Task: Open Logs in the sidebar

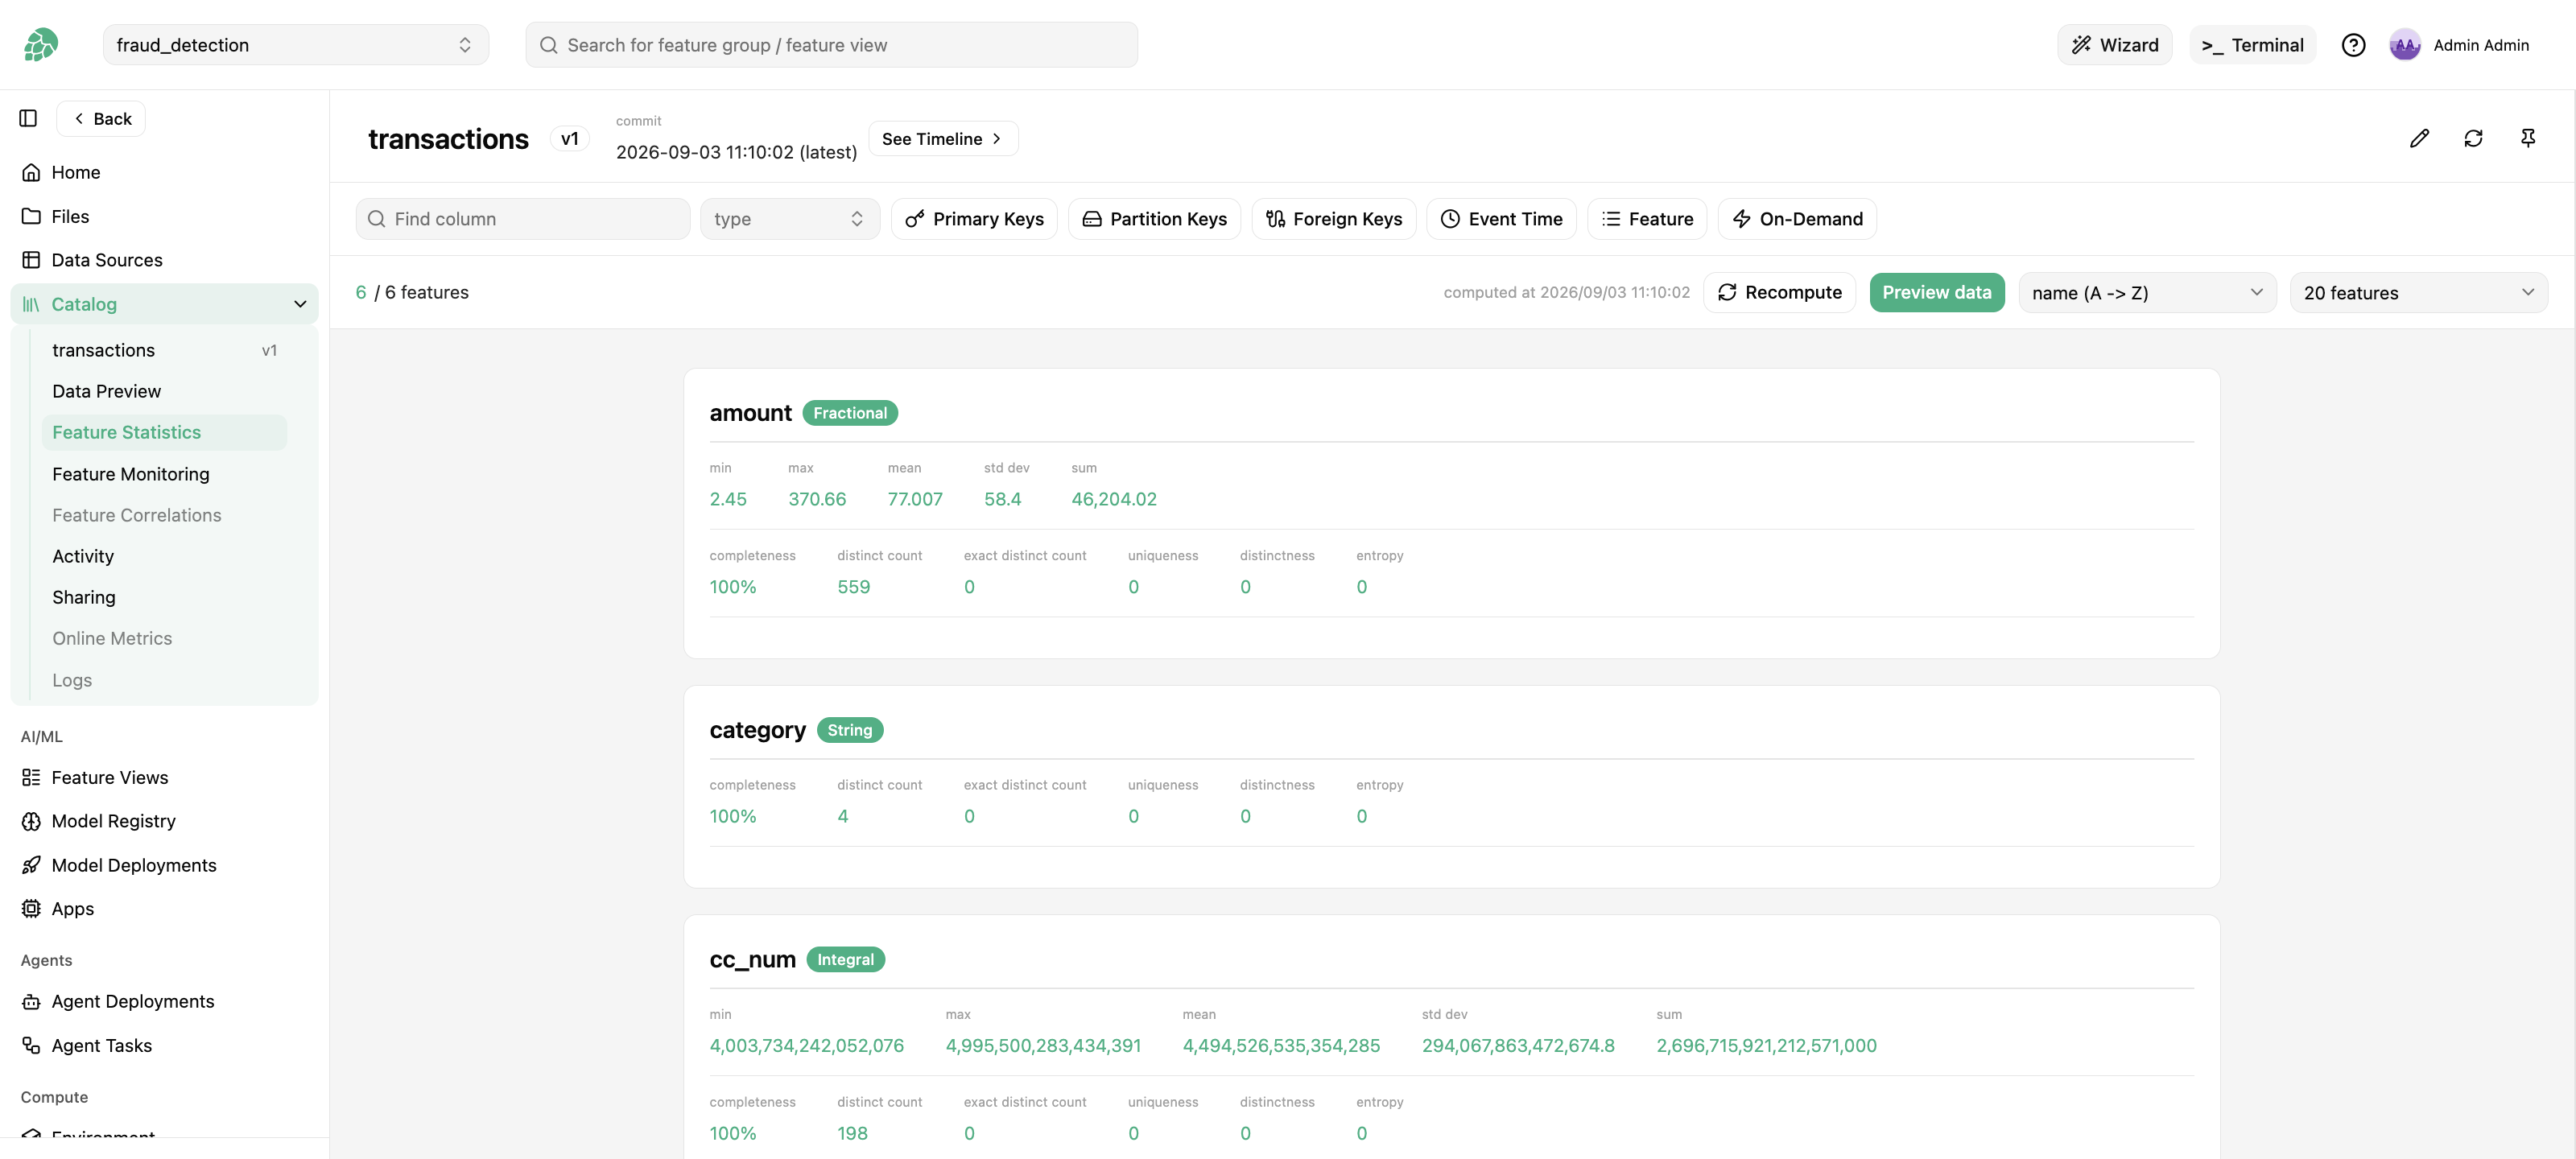Action: pyautogui.click(x=165, y=680)
